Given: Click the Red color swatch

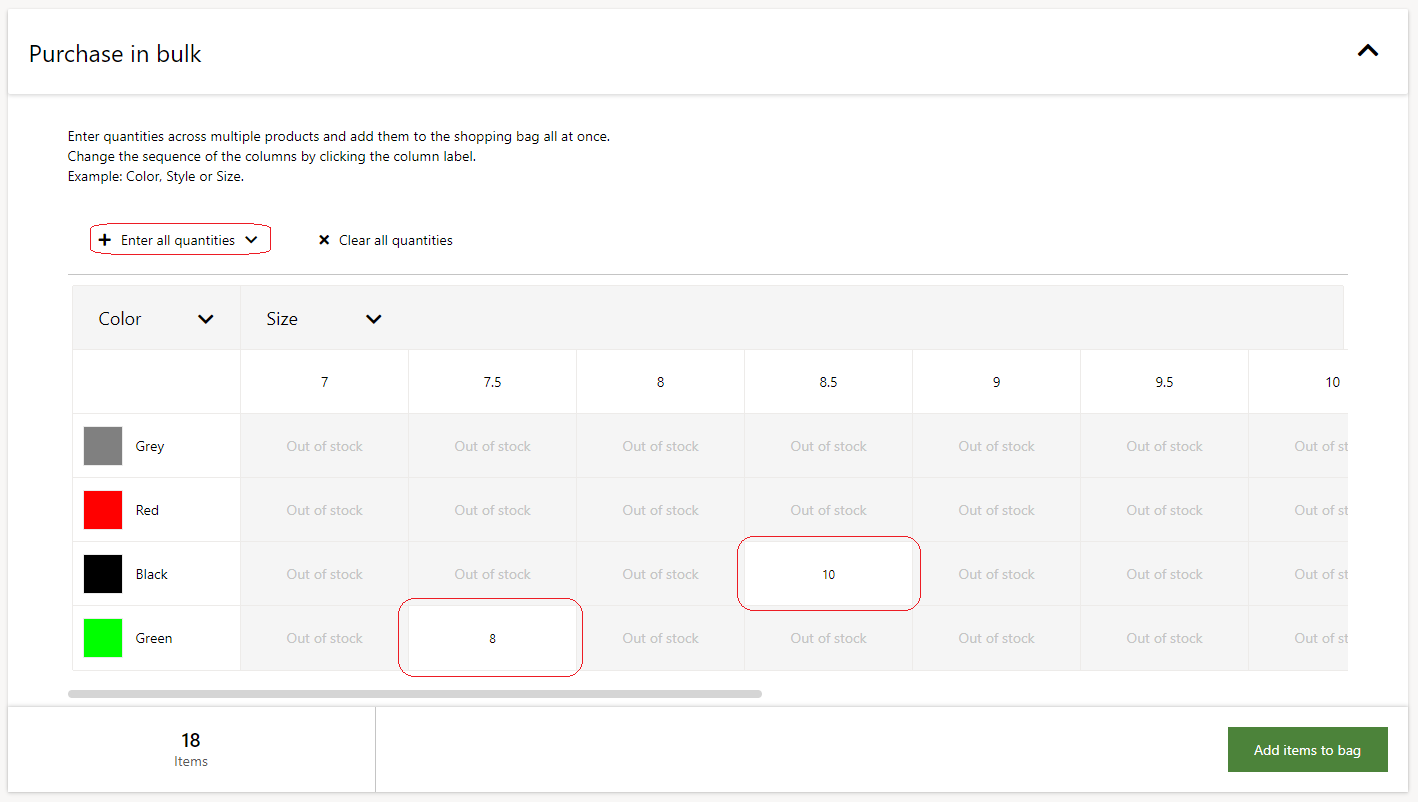Looking at the screenshot, I should click(103, 510).
